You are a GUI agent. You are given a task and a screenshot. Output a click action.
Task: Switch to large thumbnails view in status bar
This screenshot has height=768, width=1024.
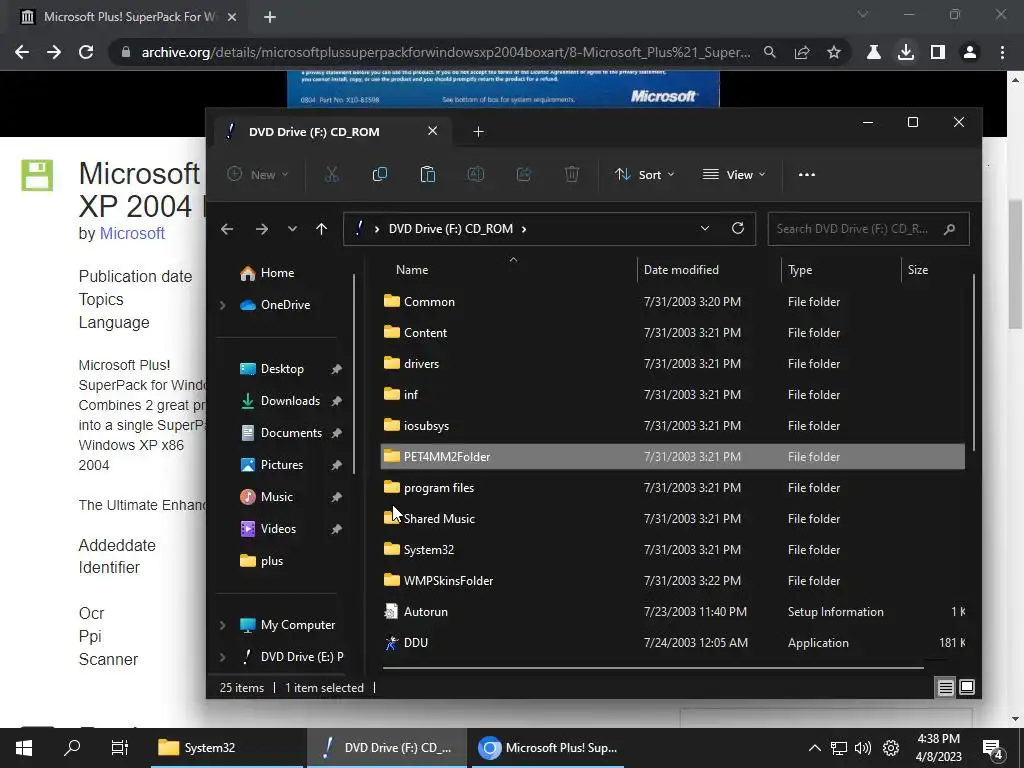click(x=967, y=688)
